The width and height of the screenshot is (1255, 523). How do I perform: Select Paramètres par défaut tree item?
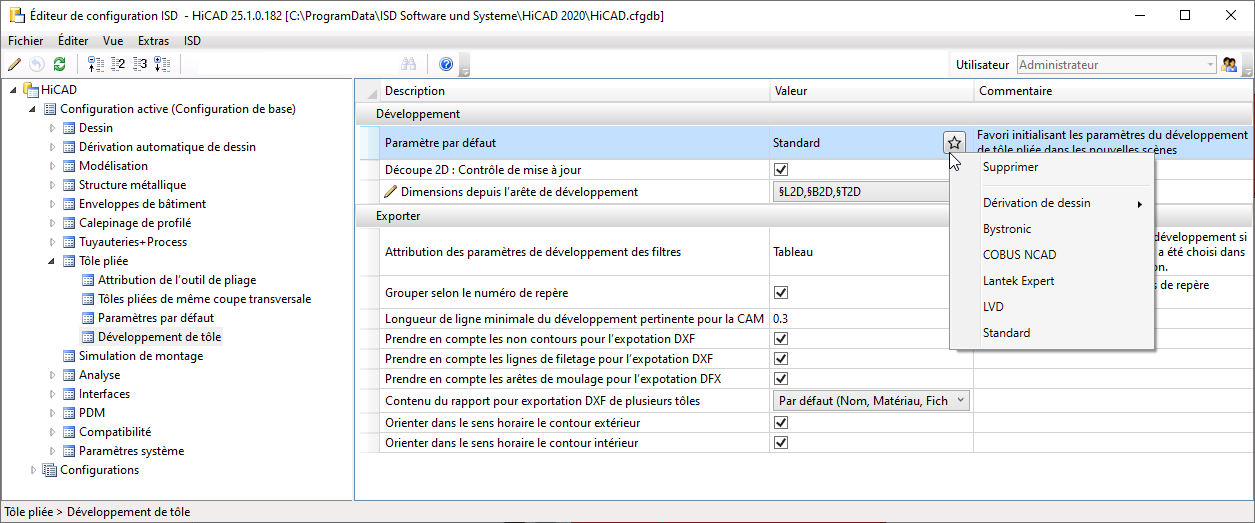pos(155,318)
